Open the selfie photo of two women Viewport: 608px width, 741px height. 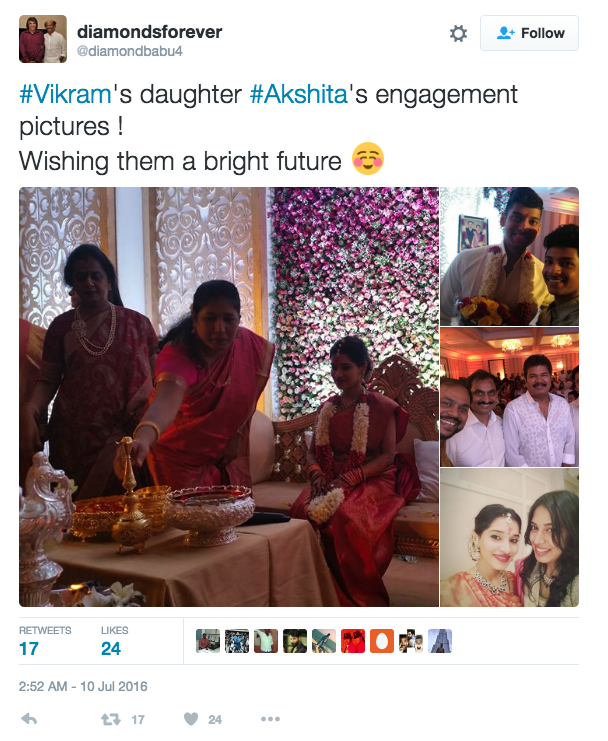pyautogui.click(x=510, y=538)
